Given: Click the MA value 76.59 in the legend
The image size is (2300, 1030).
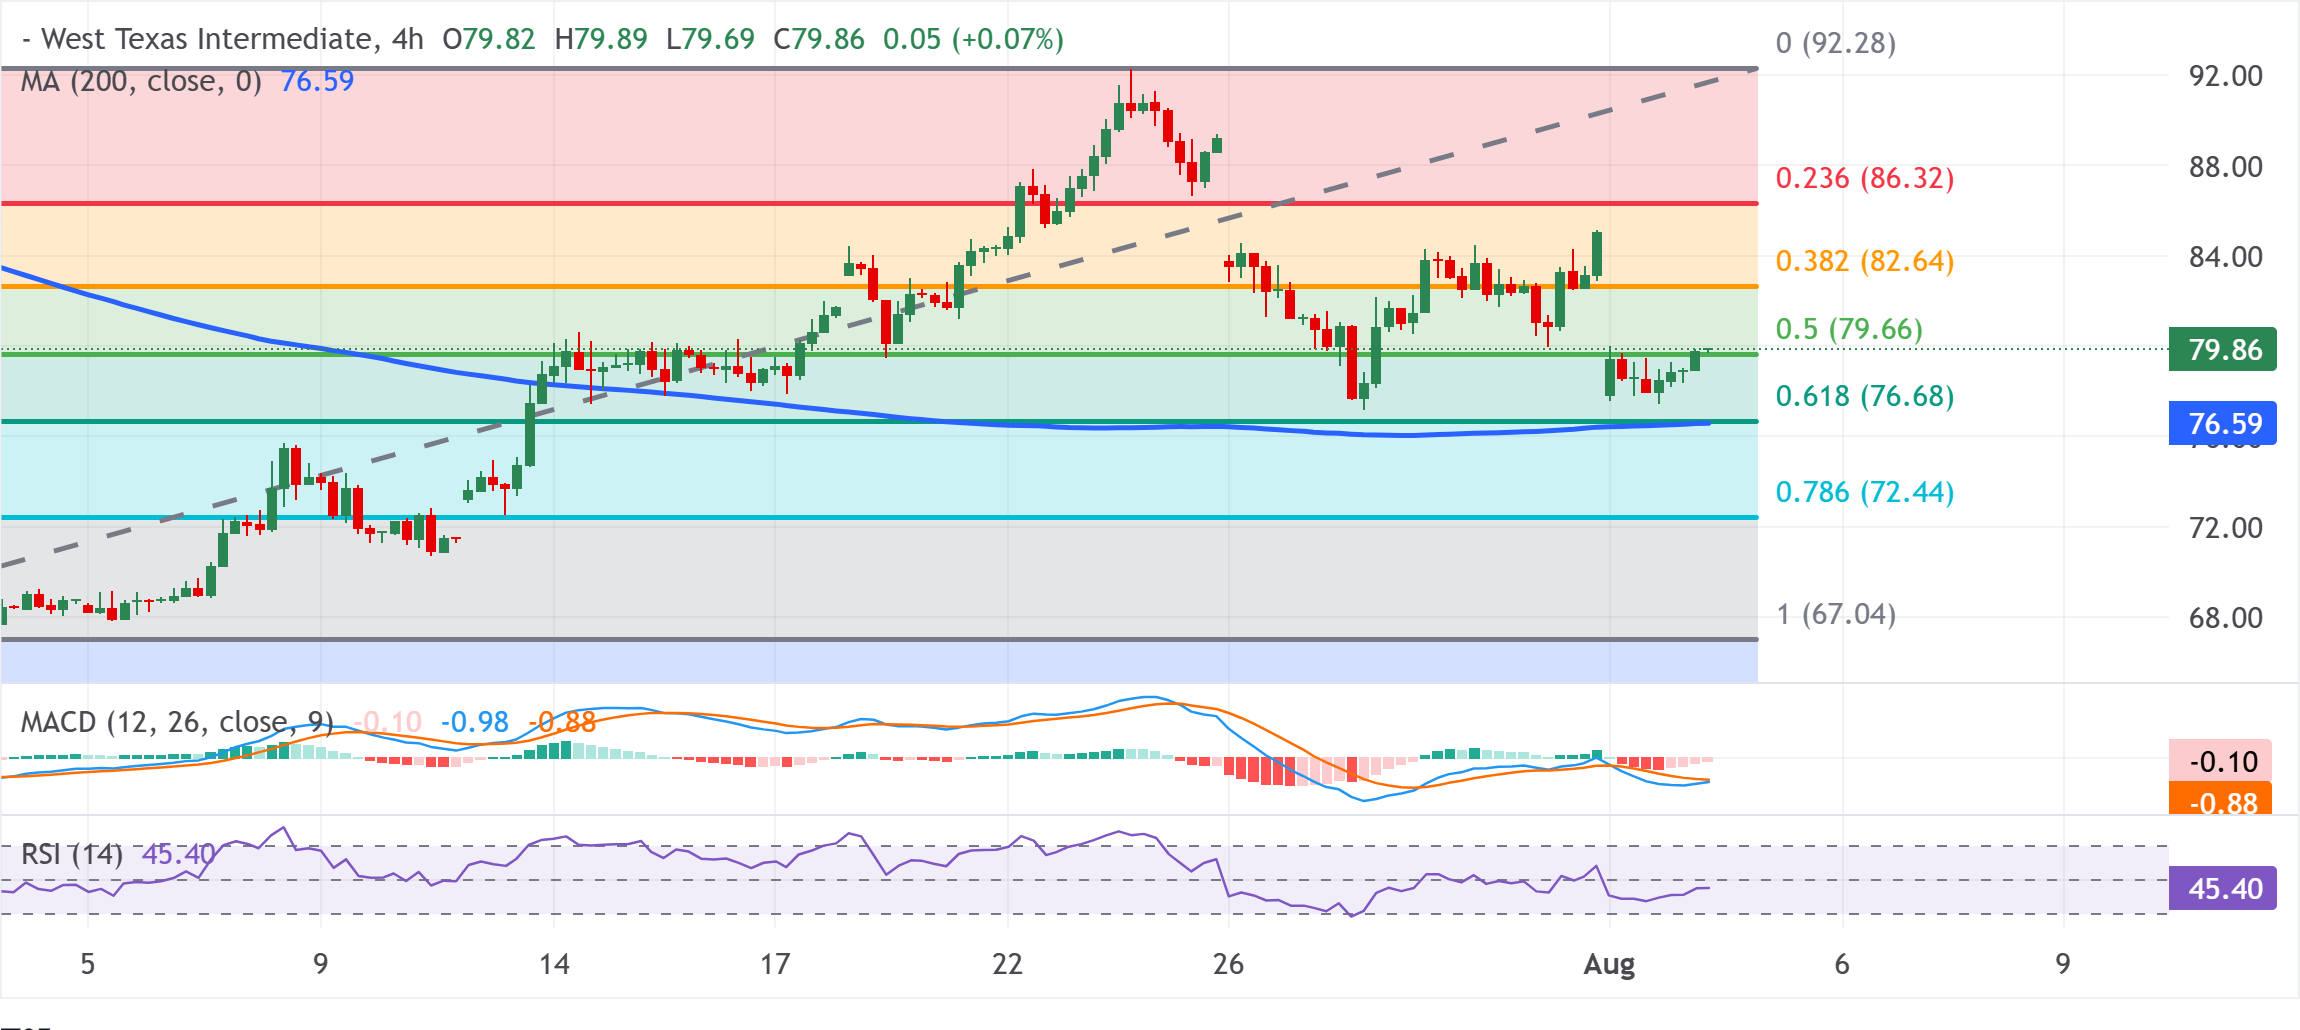Looking at the screenshot, I should tap(317, 81).
